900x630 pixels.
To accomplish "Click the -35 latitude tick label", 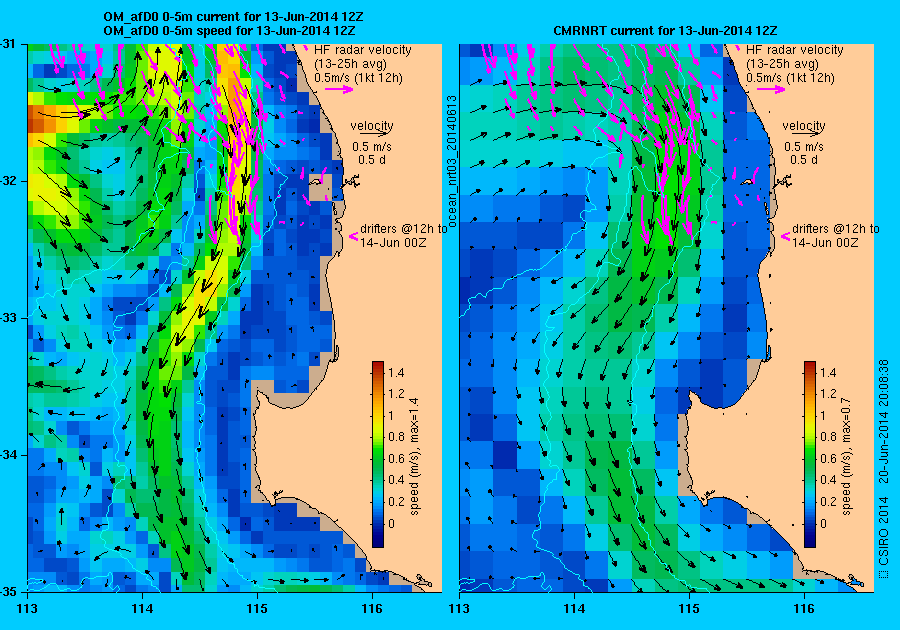I will (9, 592).
